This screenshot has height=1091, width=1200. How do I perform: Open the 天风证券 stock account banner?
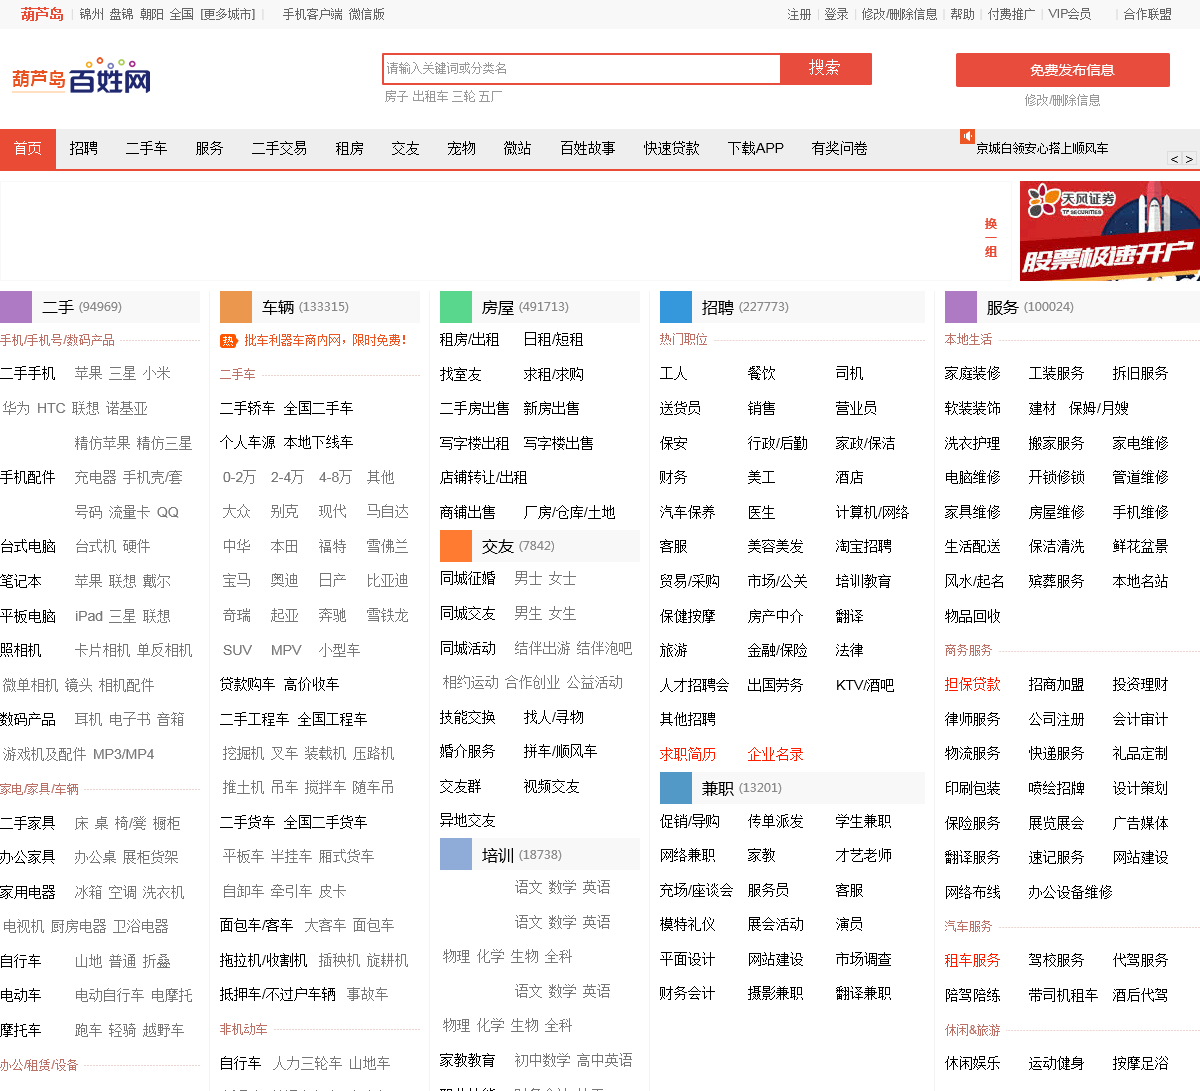[x=1109, y=231]
